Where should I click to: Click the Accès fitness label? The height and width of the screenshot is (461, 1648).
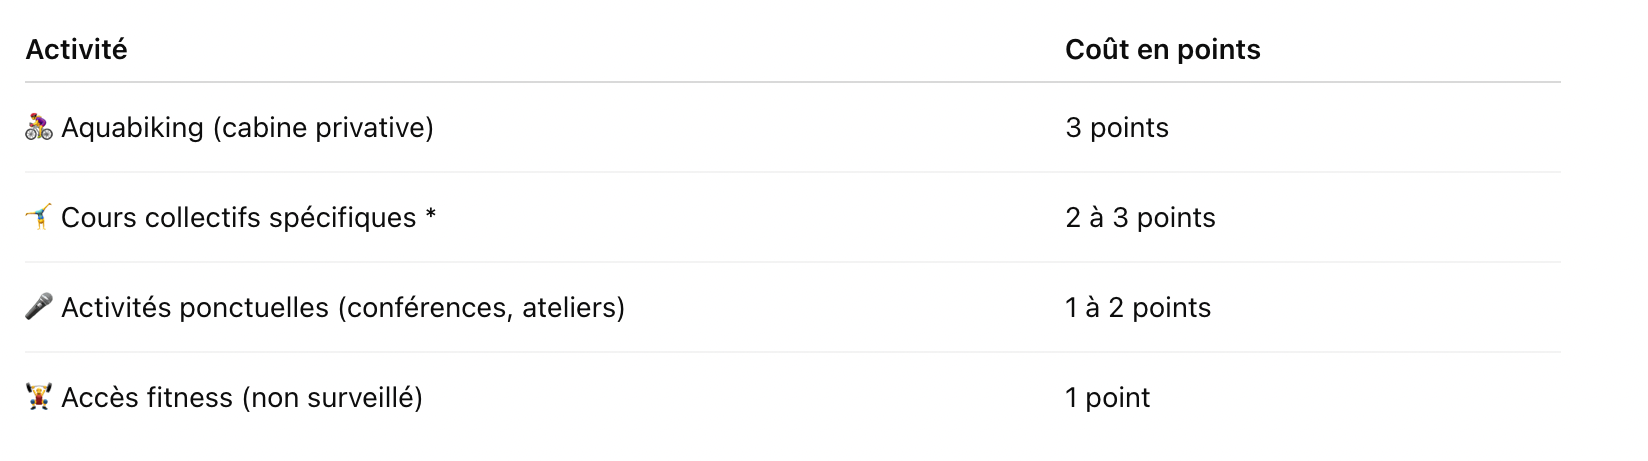point(147,398)
